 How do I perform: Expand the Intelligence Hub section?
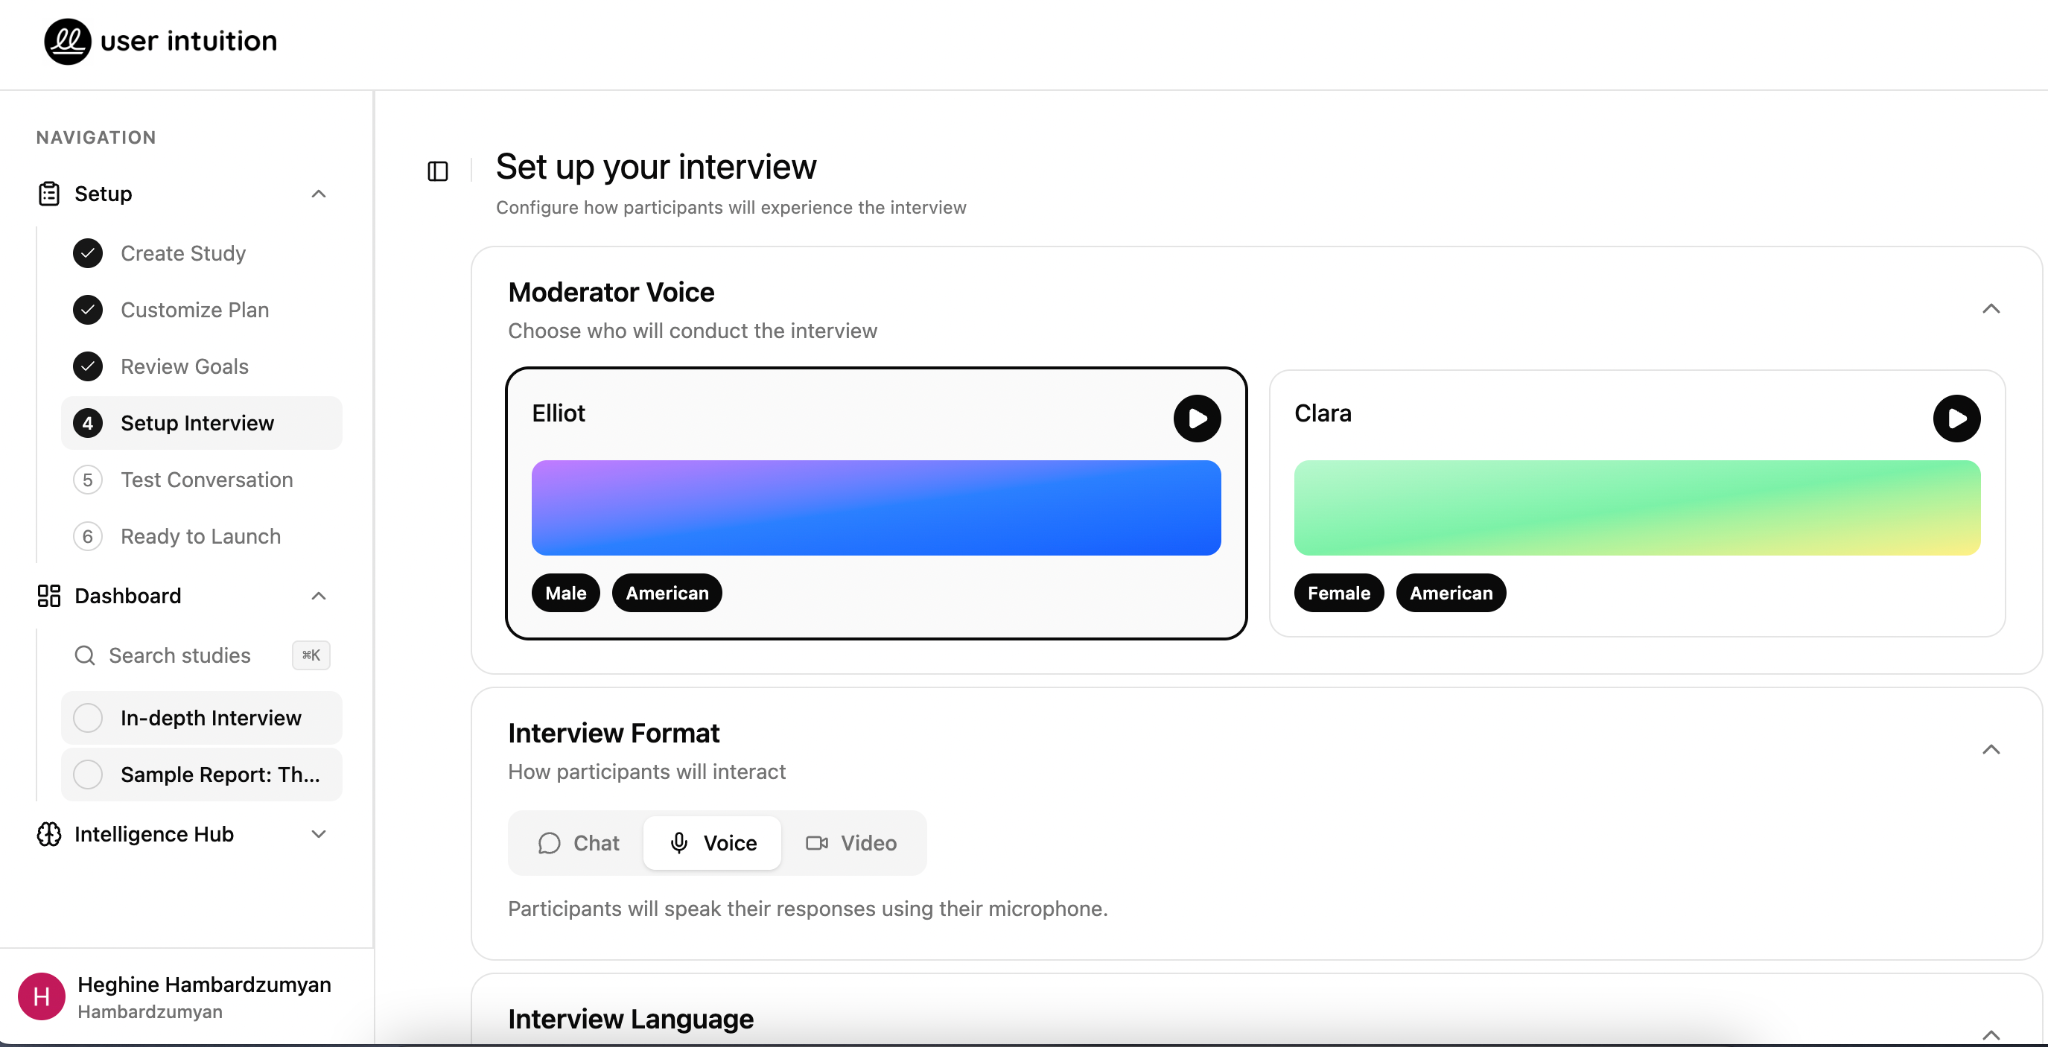(319, 834)
